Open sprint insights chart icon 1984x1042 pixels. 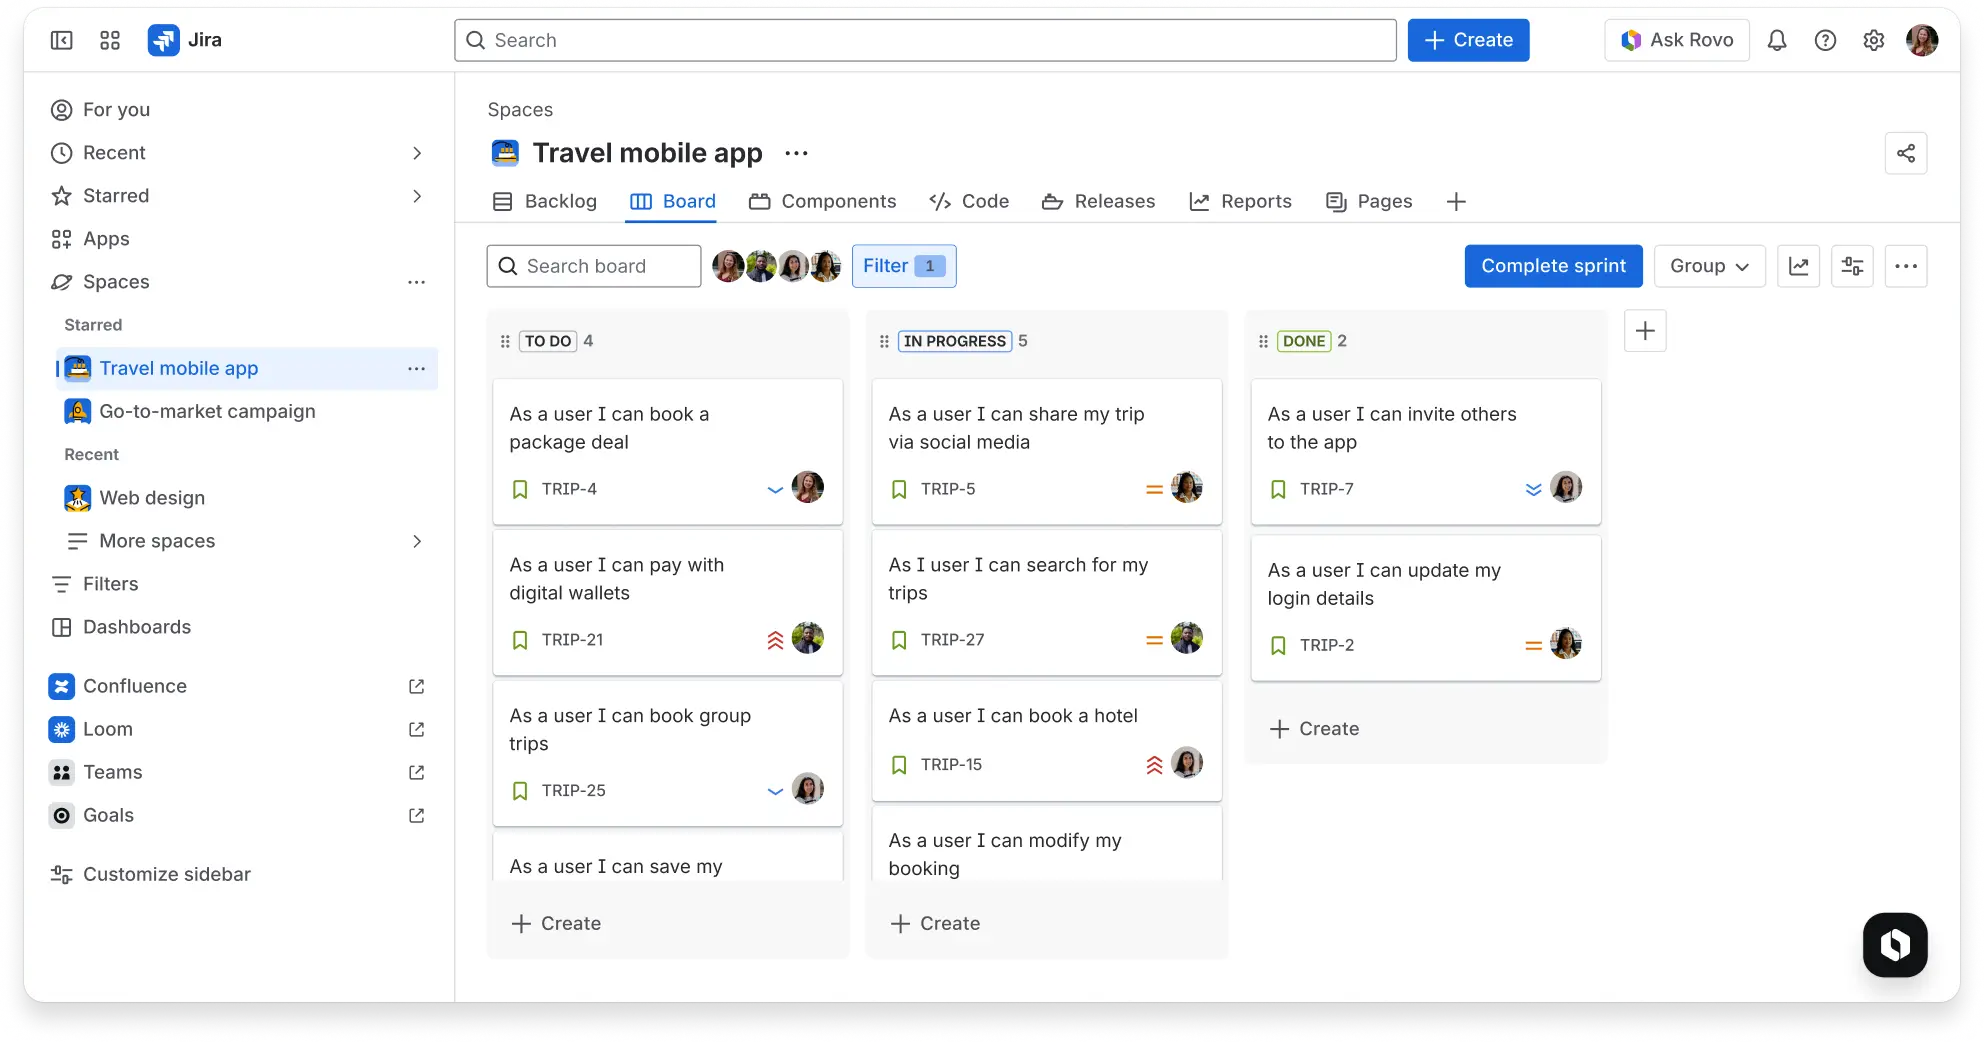tap(1798, 266)
